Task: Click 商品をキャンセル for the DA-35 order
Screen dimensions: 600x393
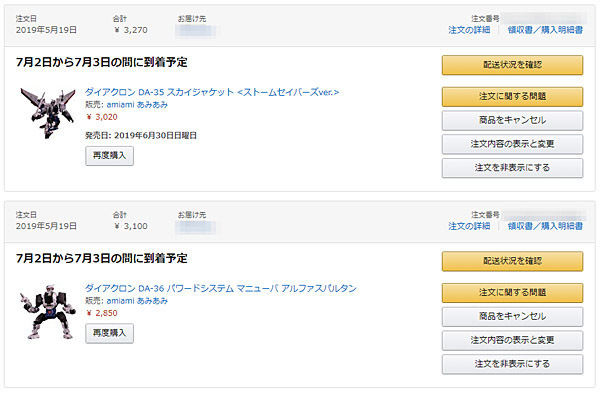Action: (x=512, y=121)
